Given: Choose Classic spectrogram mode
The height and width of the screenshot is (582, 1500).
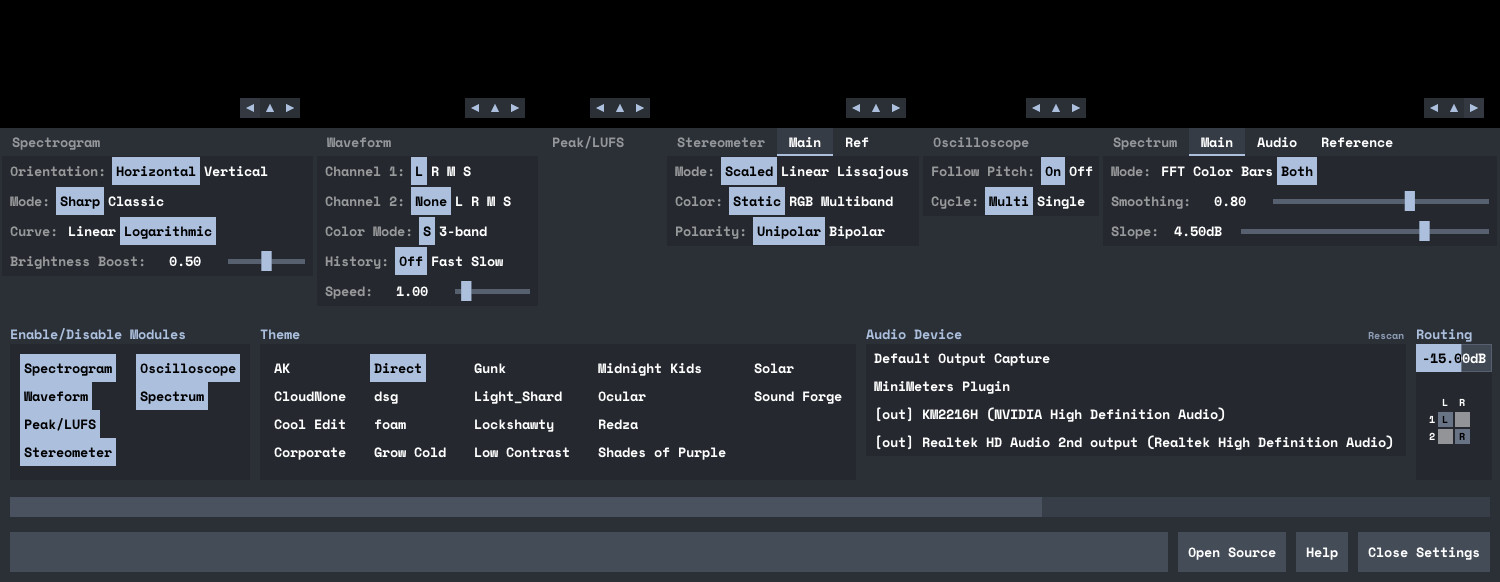Looking at the screenshot, I should coord(136,201).
